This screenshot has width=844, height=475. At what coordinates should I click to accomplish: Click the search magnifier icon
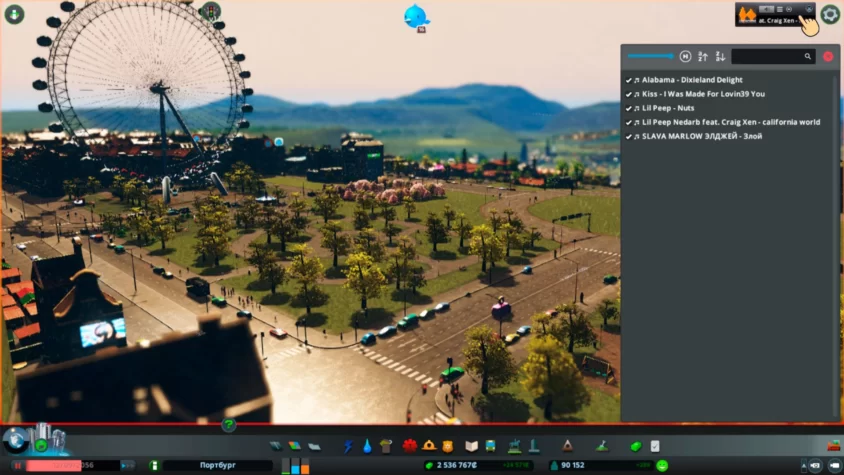point(807,57)
